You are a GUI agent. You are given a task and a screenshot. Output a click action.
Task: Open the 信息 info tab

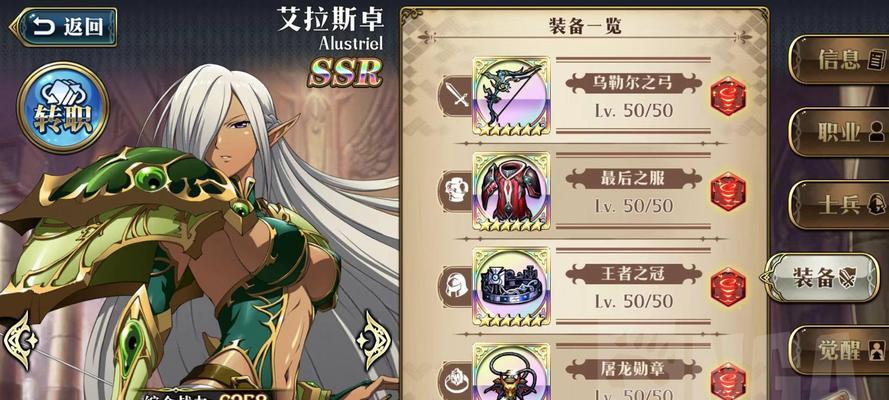click(x=840, y=59)
